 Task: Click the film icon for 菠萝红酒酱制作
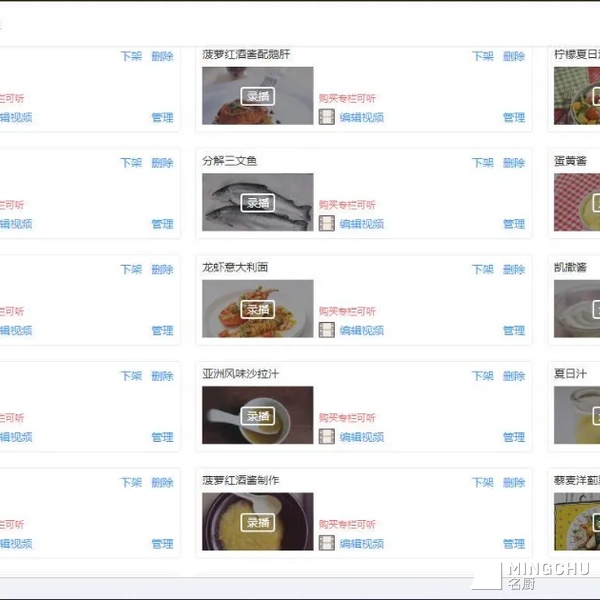tap(326, 543)
